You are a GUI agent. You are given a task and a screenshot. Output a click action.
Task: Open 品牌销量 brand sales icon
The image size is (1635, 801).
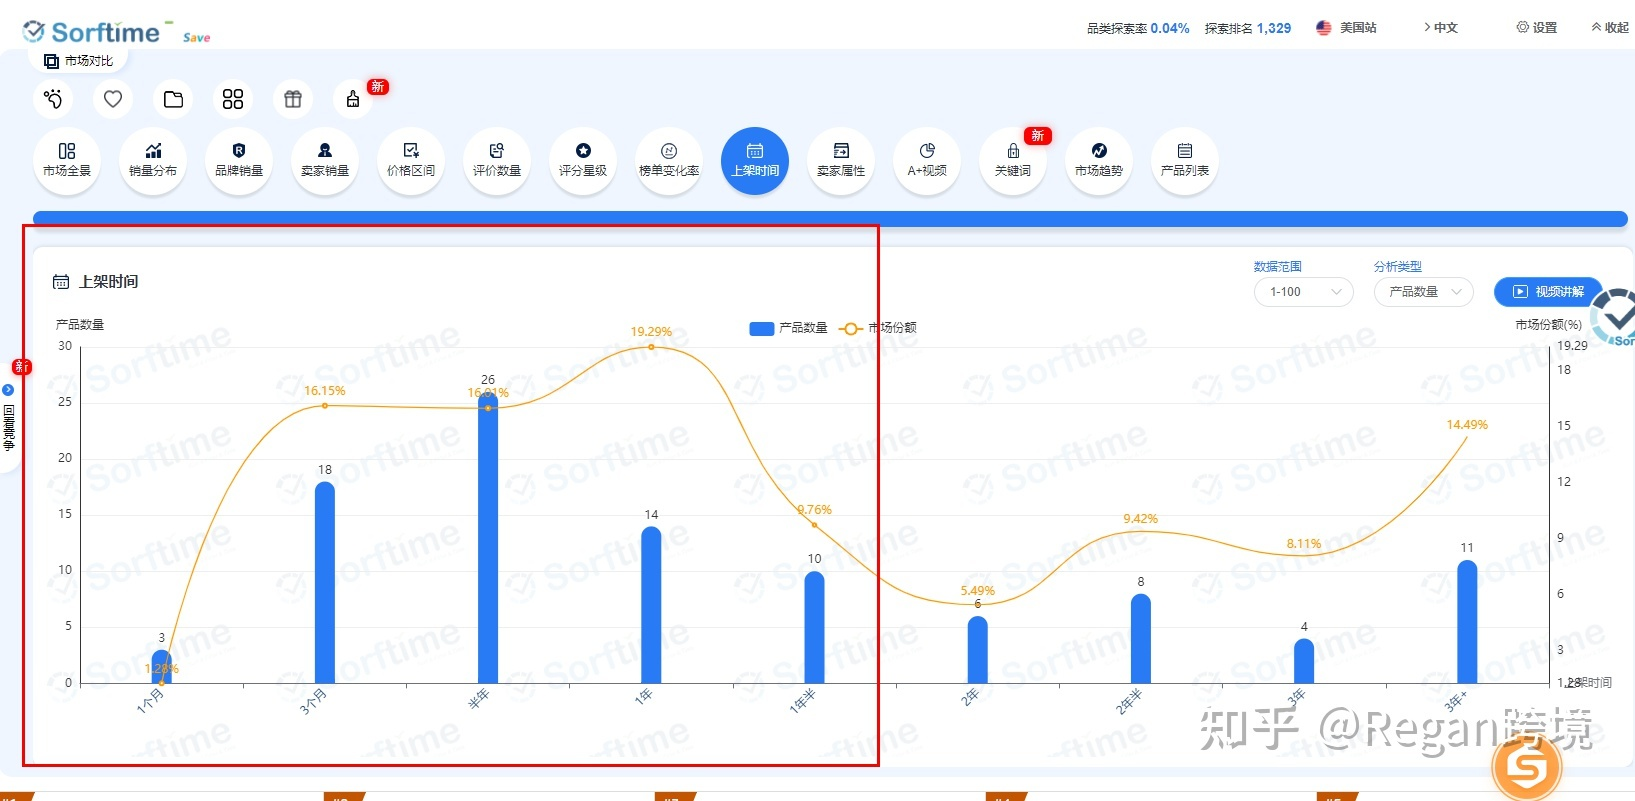click(x=239, y=160)
